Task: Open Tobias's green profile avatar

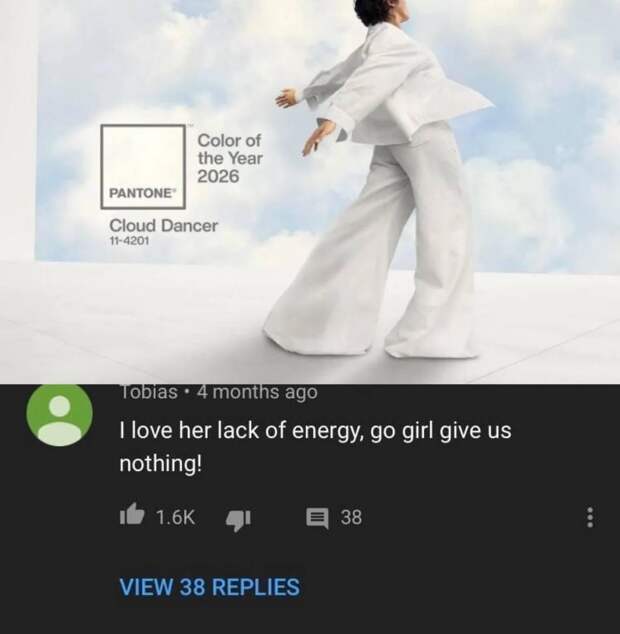Action: (59, 413)
